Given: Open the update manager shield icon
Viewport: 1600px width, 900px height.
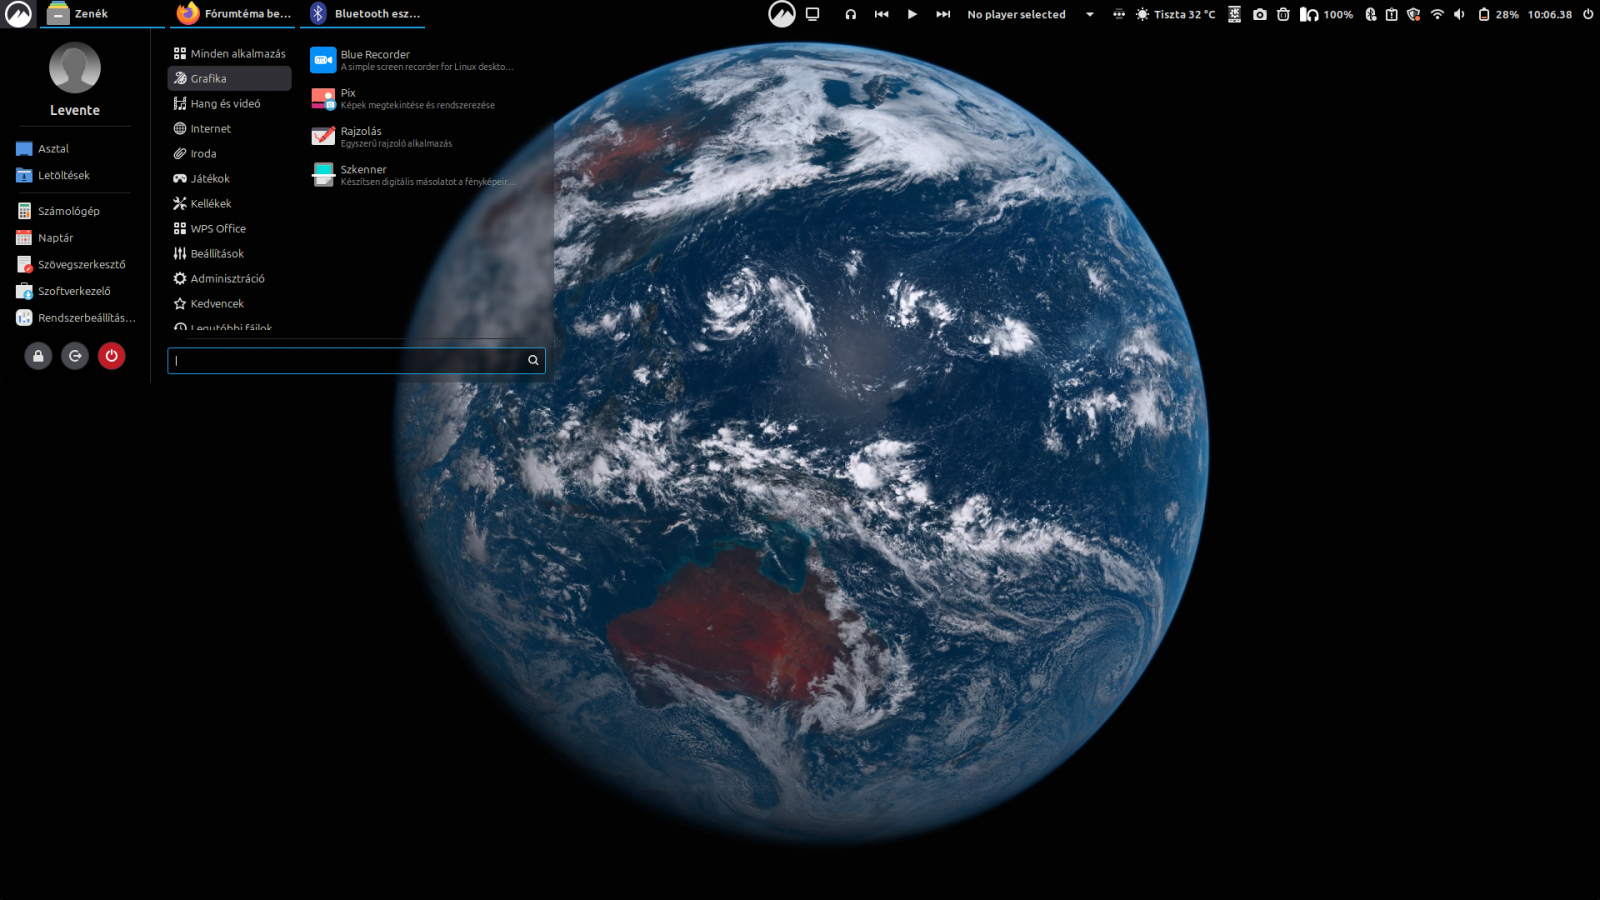Looking at the screenshot, I should [x=1413, y=14].
